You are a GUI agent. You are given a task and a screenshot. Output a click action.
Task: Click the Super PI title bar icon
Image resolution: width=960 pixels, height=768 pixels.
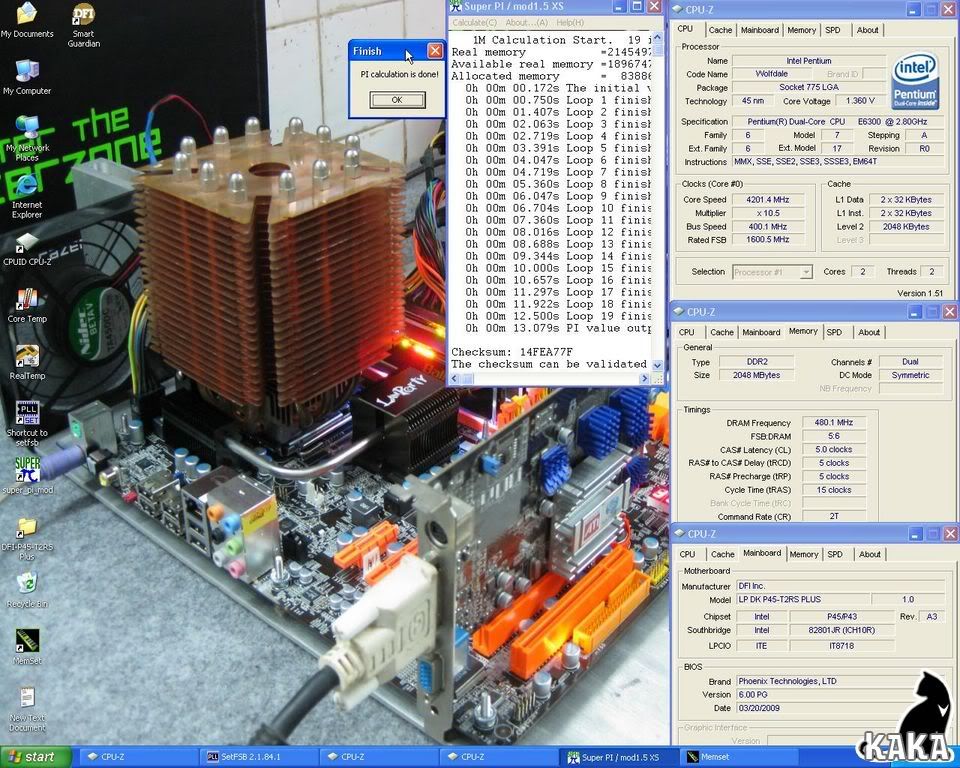click(x=456, y=7)
